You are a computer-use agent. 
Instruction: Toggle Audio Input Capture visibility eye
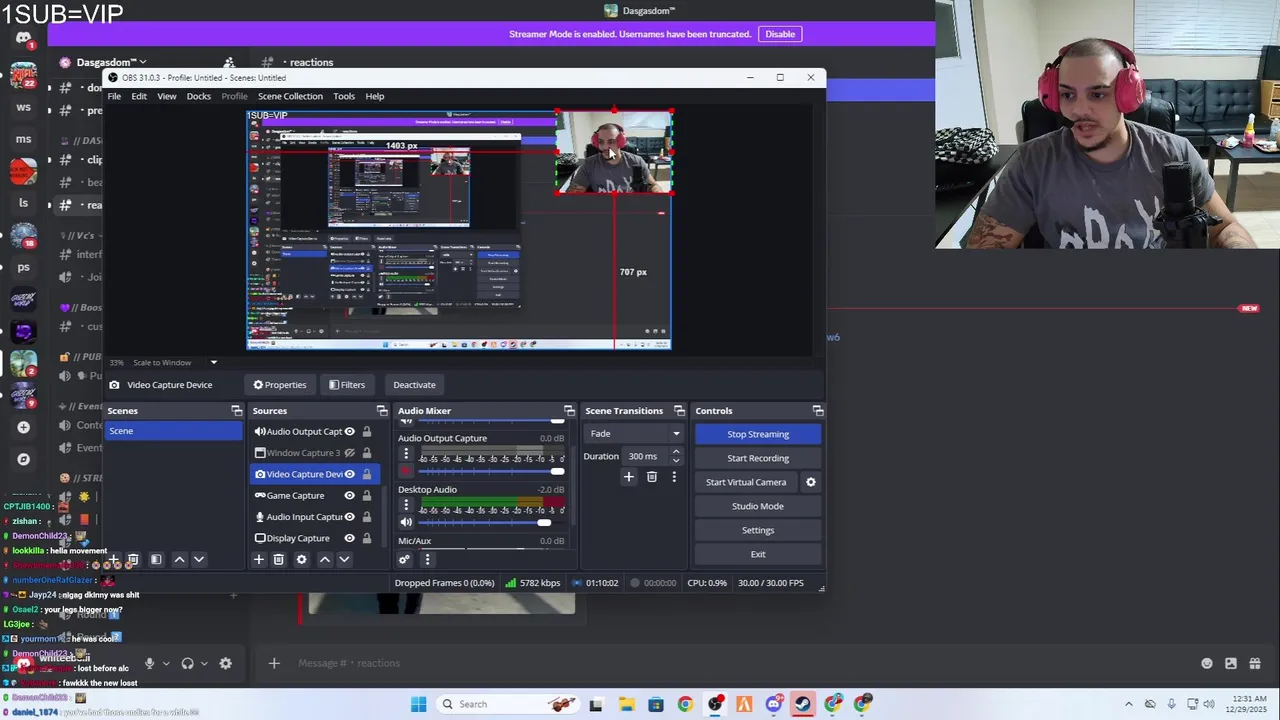(x=349, y=517)
